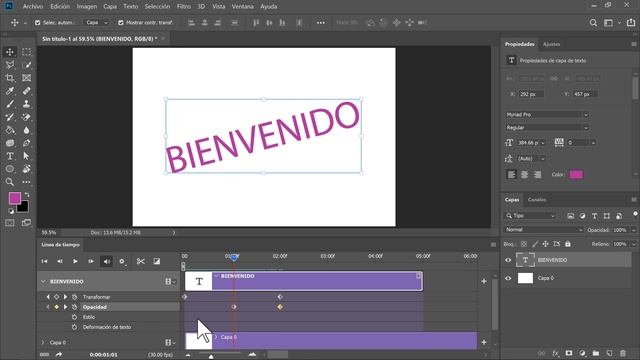Image resolution: width=640 pixels, height=360 pixels.
Task: Select the Brush tool
Action: 10,104
